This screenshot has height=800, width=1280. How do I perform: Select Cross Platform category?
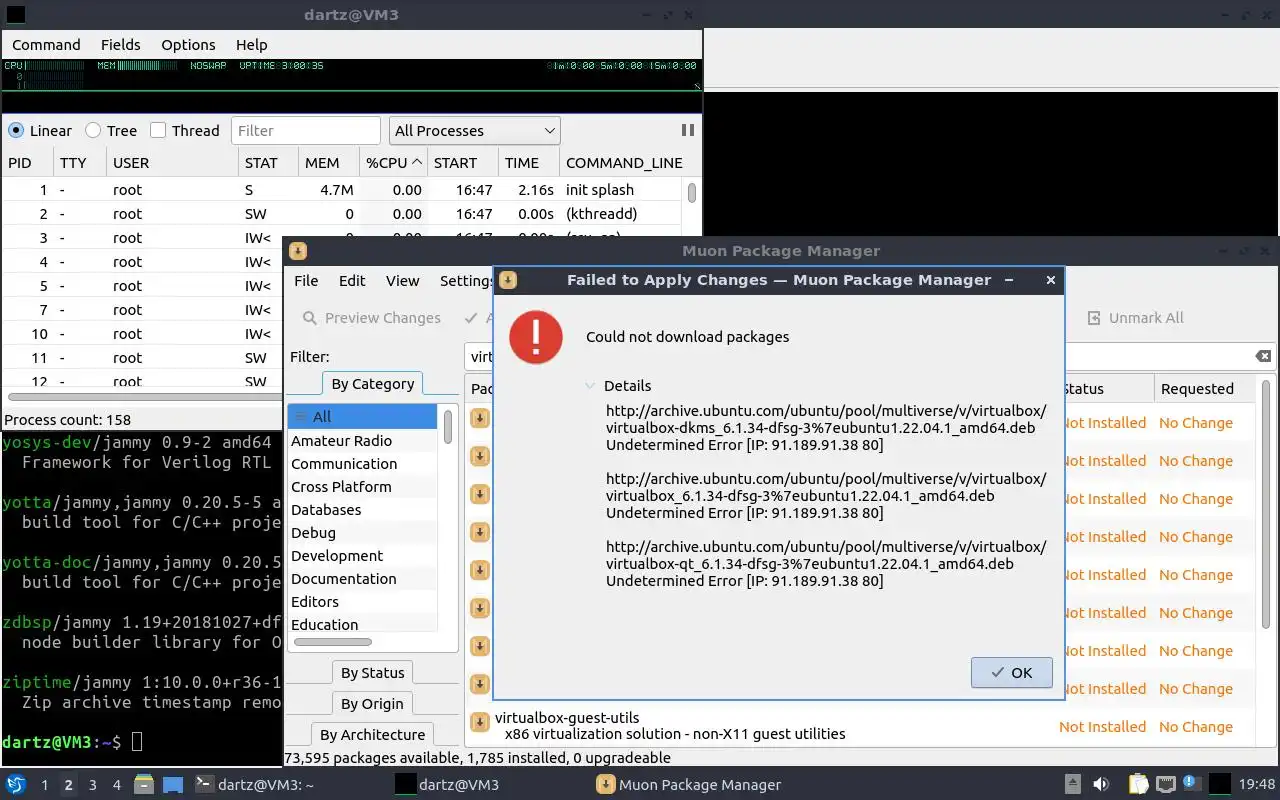[x=362, y=487]
